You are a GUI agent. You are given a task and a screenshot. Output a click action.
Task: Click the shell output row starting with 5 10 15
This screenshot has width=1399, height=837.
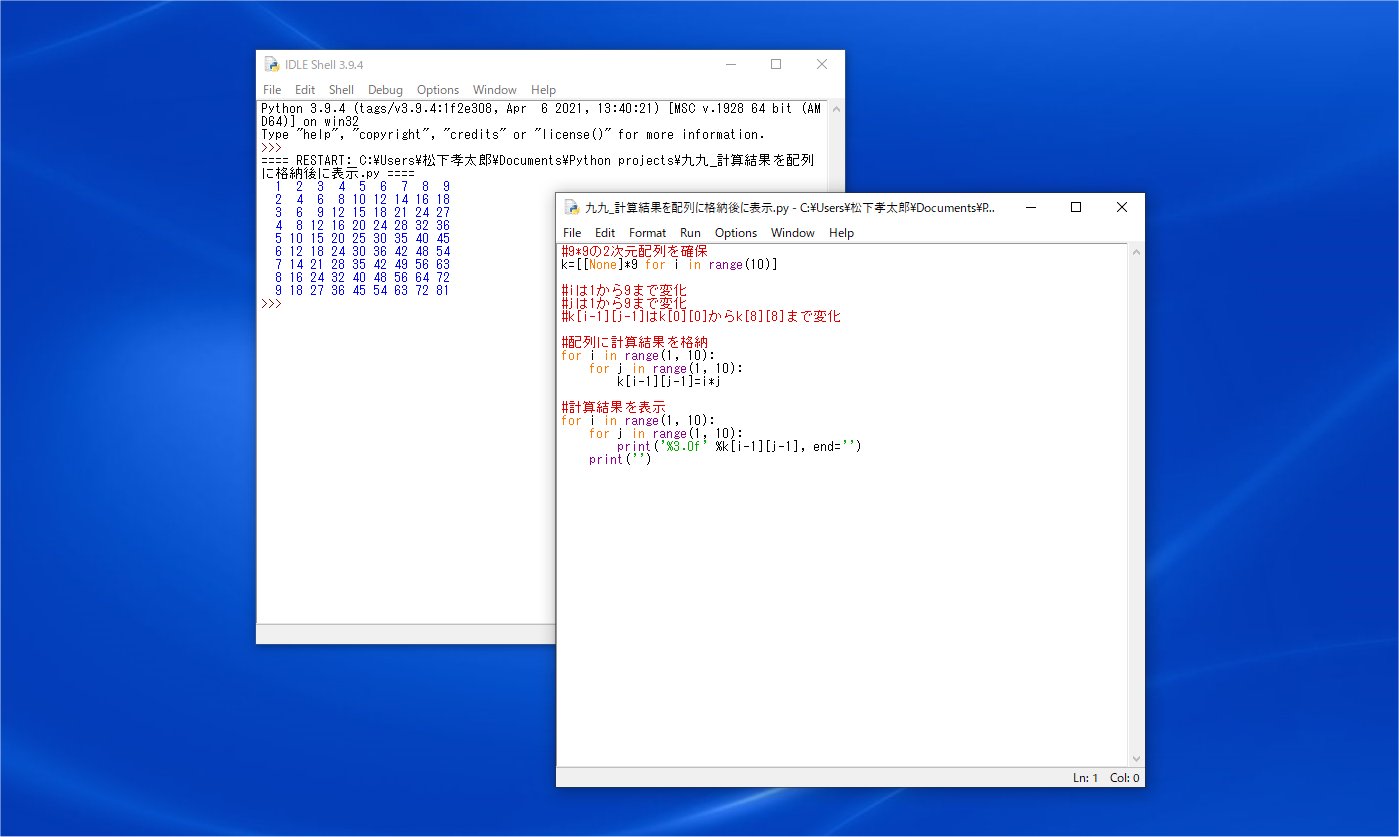[x=362, y=239]
